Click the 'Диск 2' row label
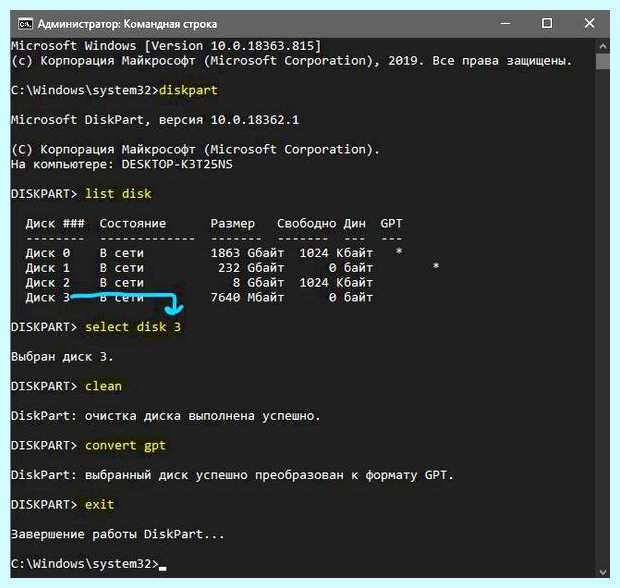Viewport: 620px width, 588px height. [48, 283]
